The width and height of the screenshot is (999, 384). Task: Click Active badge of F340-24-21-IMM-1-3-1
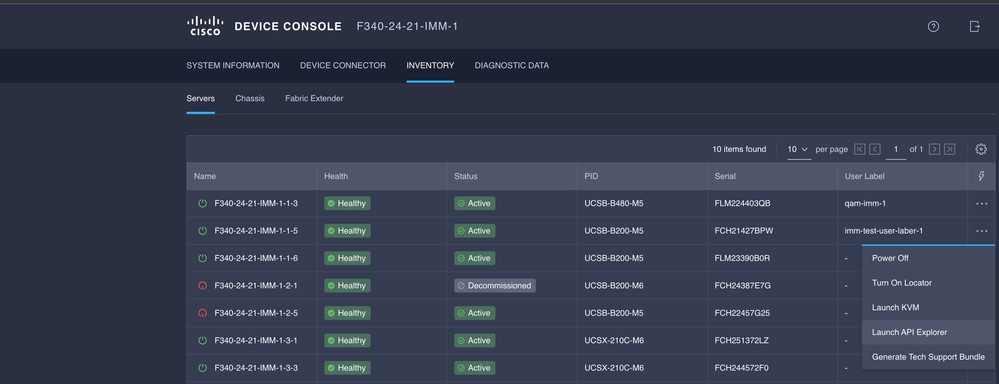[x=475, y=341]
